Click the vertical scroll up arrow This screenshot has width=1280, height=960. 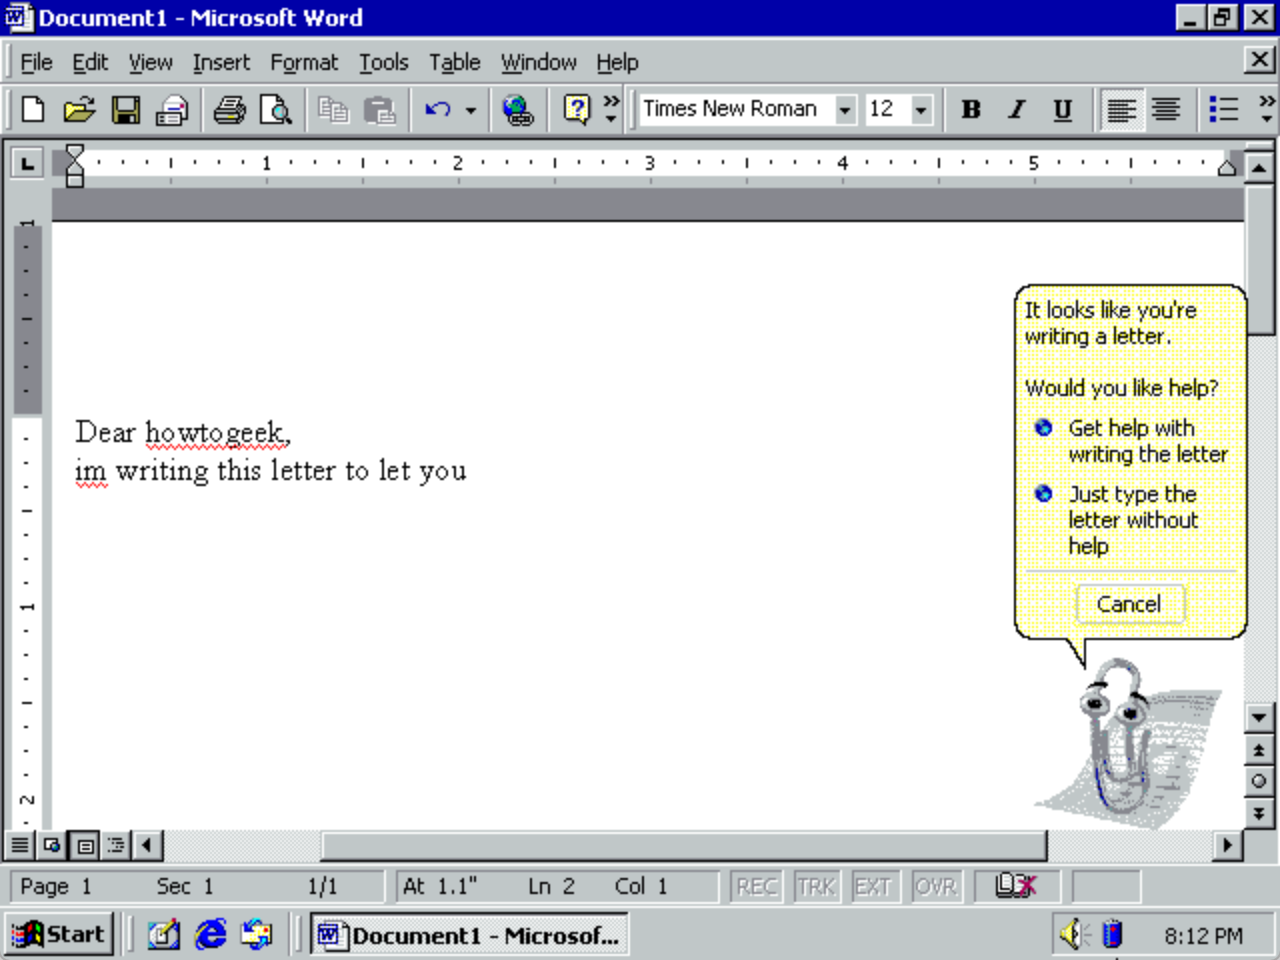tap(1259, 166)
